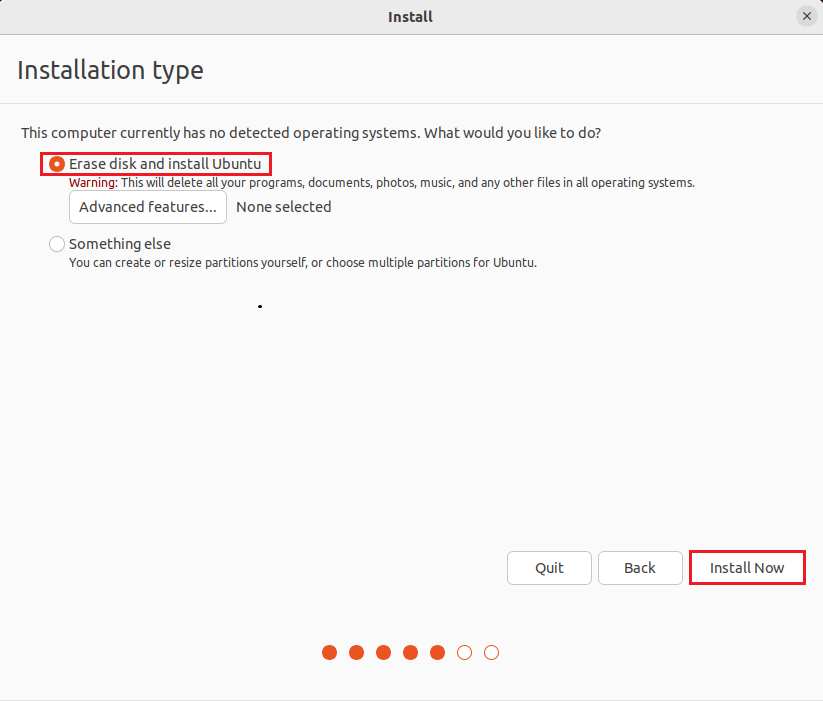Click the red Warning text line

(380, 183)
